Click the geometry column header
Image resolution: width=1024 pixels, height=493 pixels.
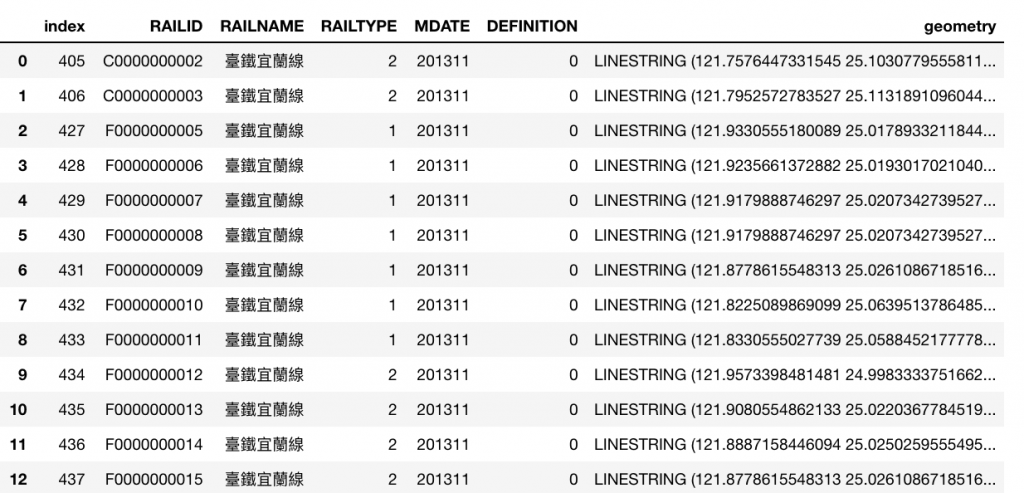[960, 27]
